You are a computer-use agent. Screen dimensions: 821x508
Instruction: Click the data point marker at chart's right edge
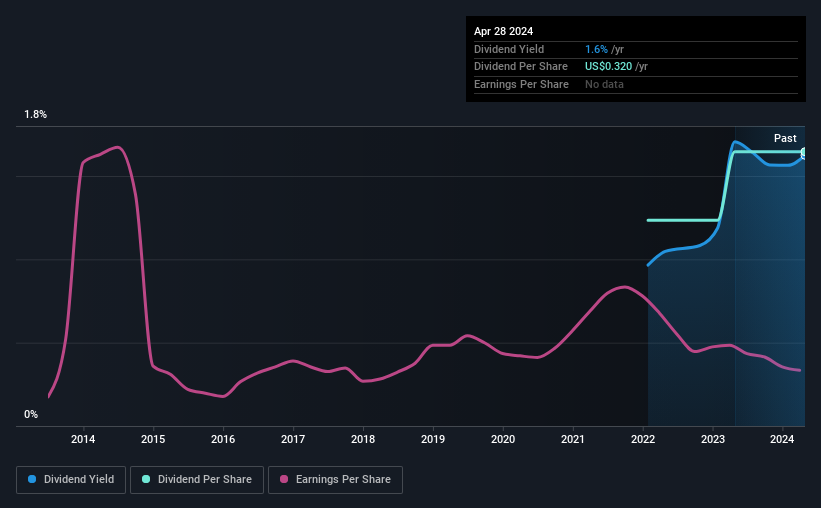click(804, 153)
